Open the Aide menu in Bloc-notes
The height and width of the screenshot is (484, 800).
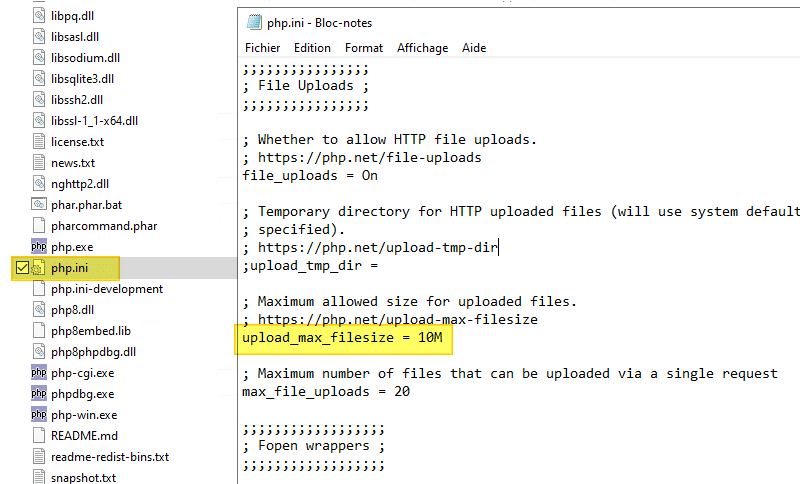tap(474, 48)
